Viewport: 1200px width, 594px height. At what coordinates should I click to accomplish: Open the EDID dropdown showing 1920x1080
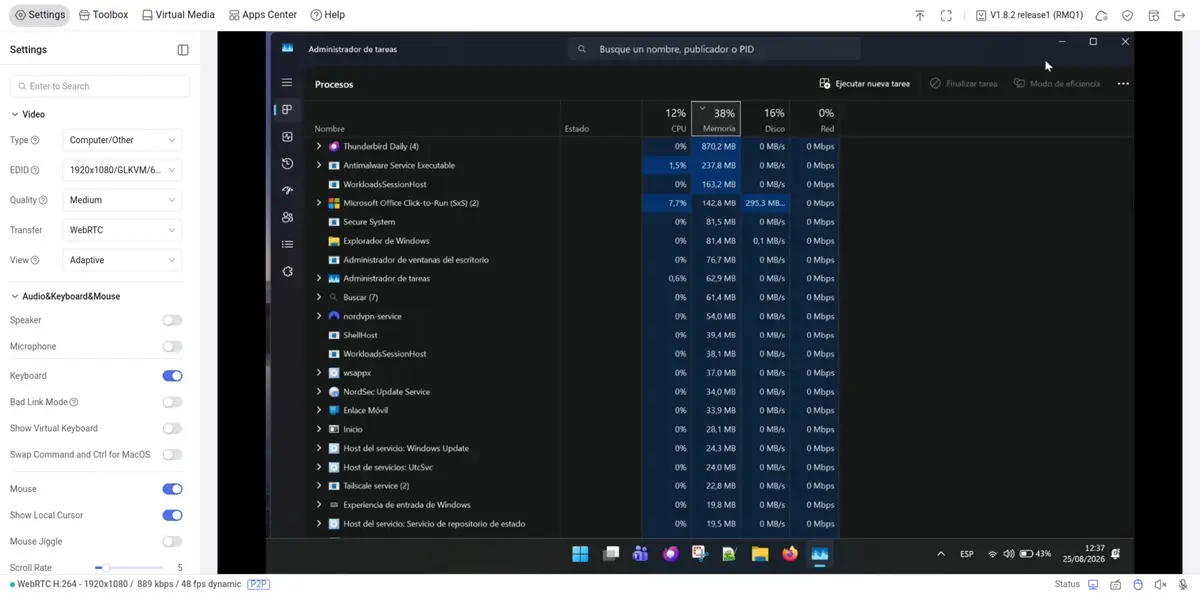pos(122,170)
